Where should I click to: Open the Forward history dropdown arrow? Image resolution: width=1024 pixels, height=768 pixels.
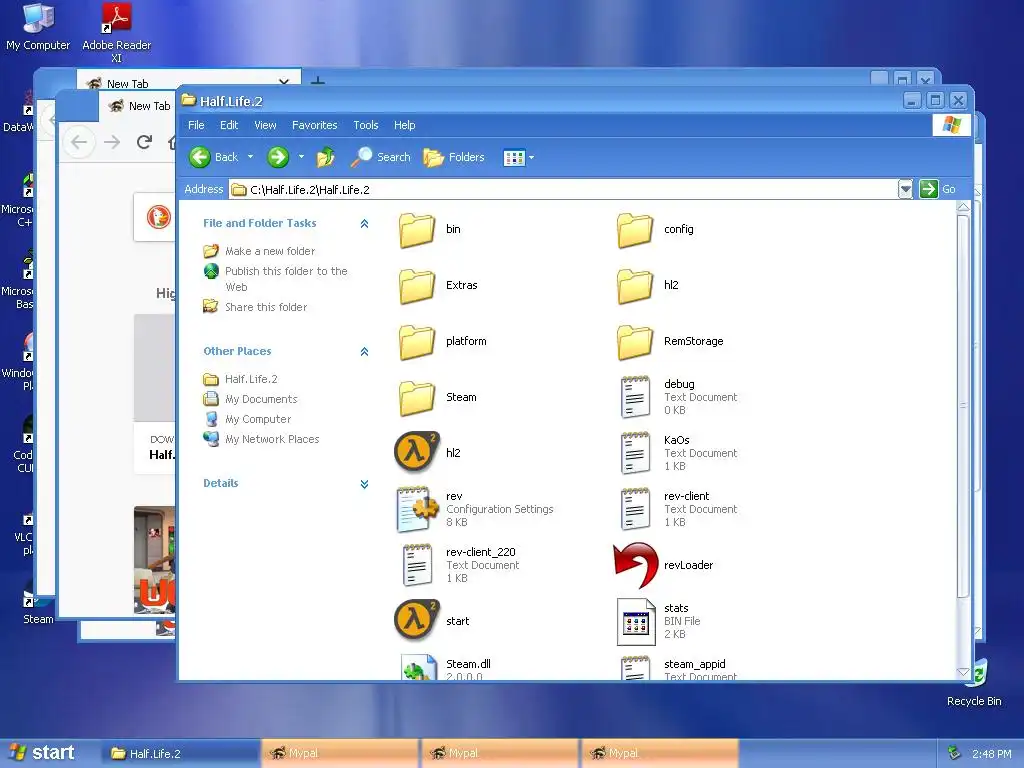(x=301, y=157)
